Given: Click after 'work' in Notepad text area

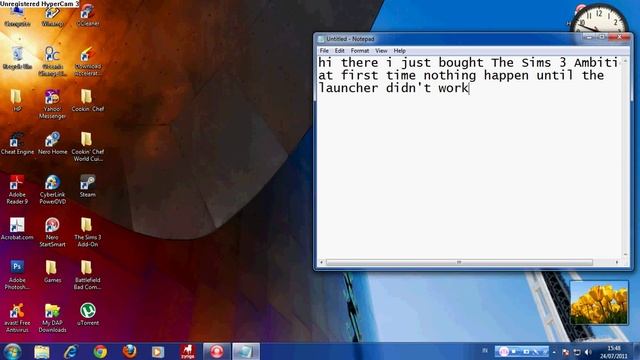Looking at the screenshot, I should 469,88.
